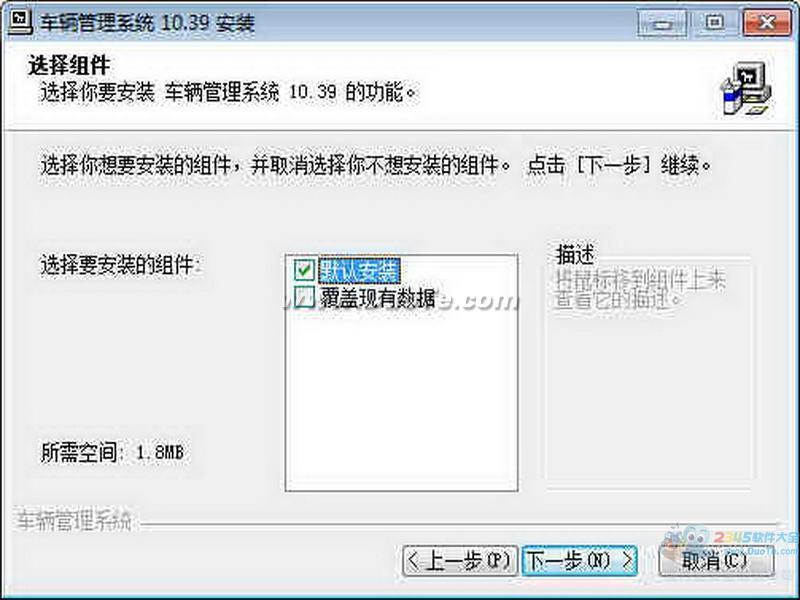Minimize the installer window
The height and width of the screenshot is (600, 800).
[x=662, y=22]
